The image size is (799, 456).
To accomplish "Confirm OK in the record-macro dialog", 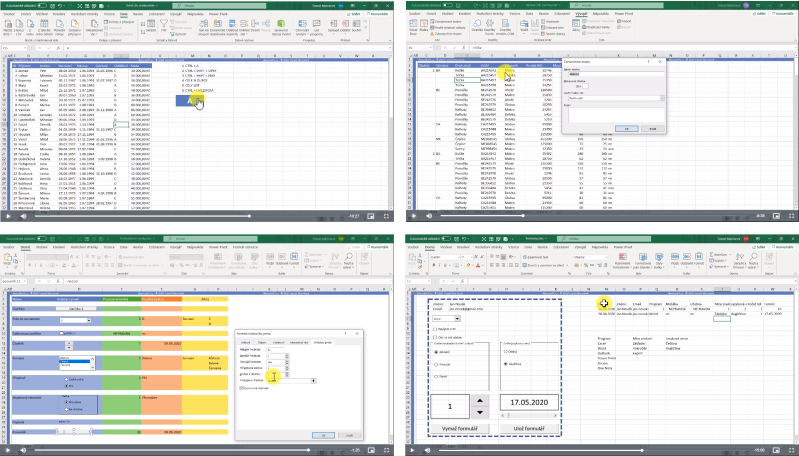I will point(626,129).
